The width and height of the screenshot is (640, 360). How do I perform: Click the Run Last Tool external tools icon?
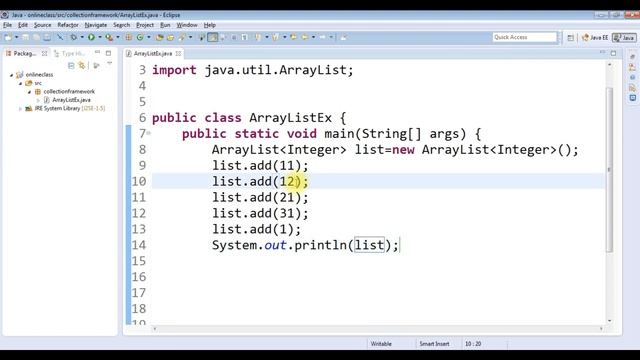(x=109, y=37)
